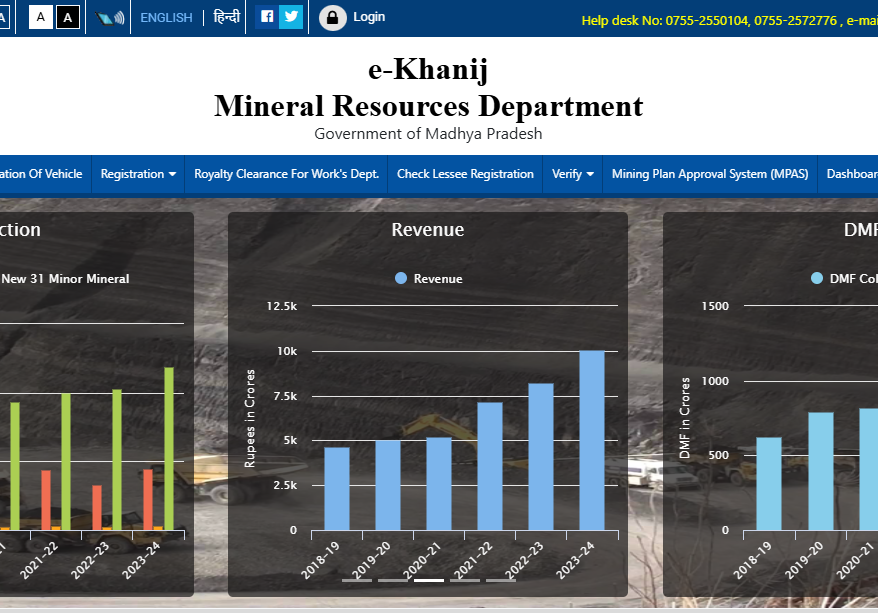Viewport: 878px width, 613px height.
Task: Click the 2019-20 bar in DMF chart
Action: tap(821, 471)
